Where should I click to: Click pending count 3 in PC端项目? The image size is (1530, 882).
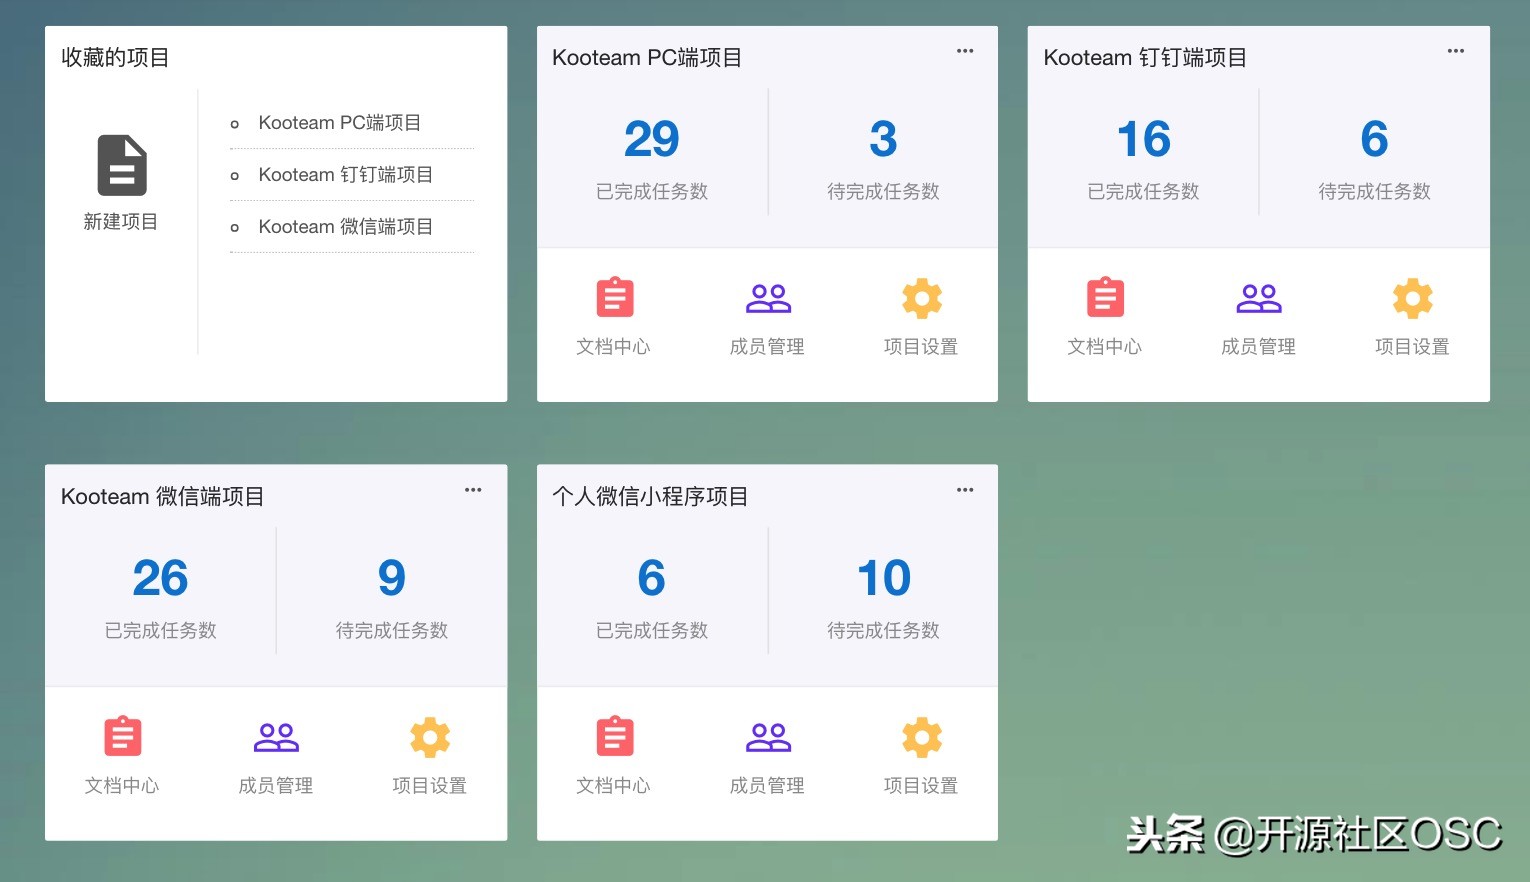[x=883, y=139]
